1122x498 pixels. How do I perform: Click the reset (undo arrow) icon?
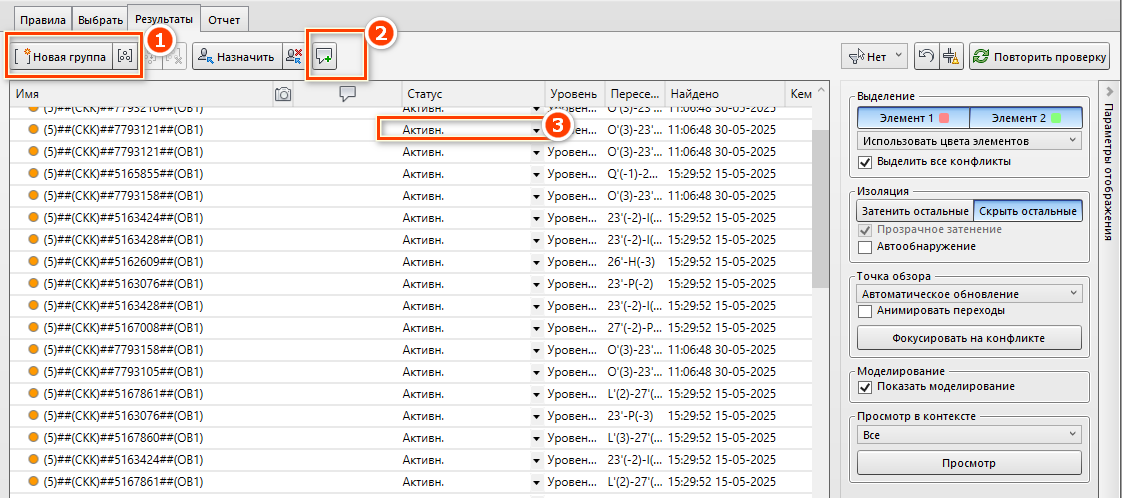926,56
